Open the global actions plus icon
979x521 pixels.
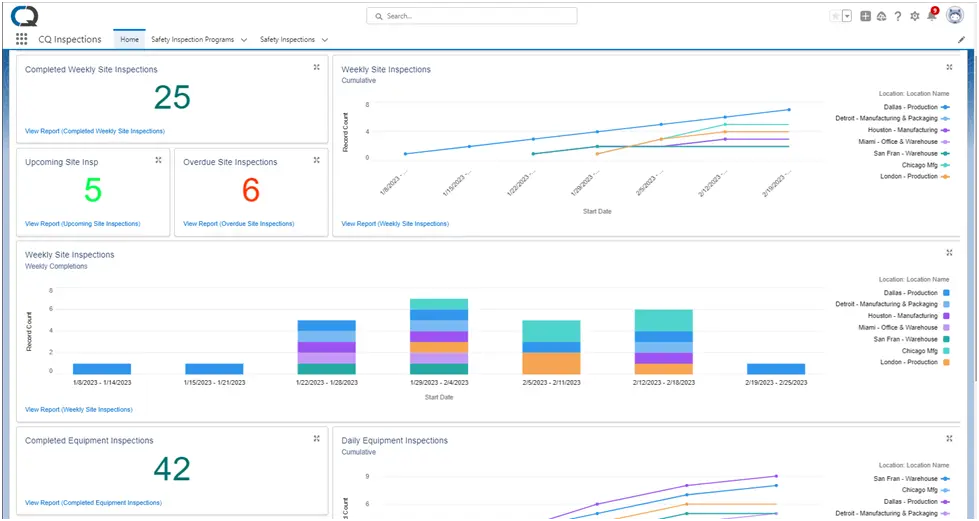865,16
